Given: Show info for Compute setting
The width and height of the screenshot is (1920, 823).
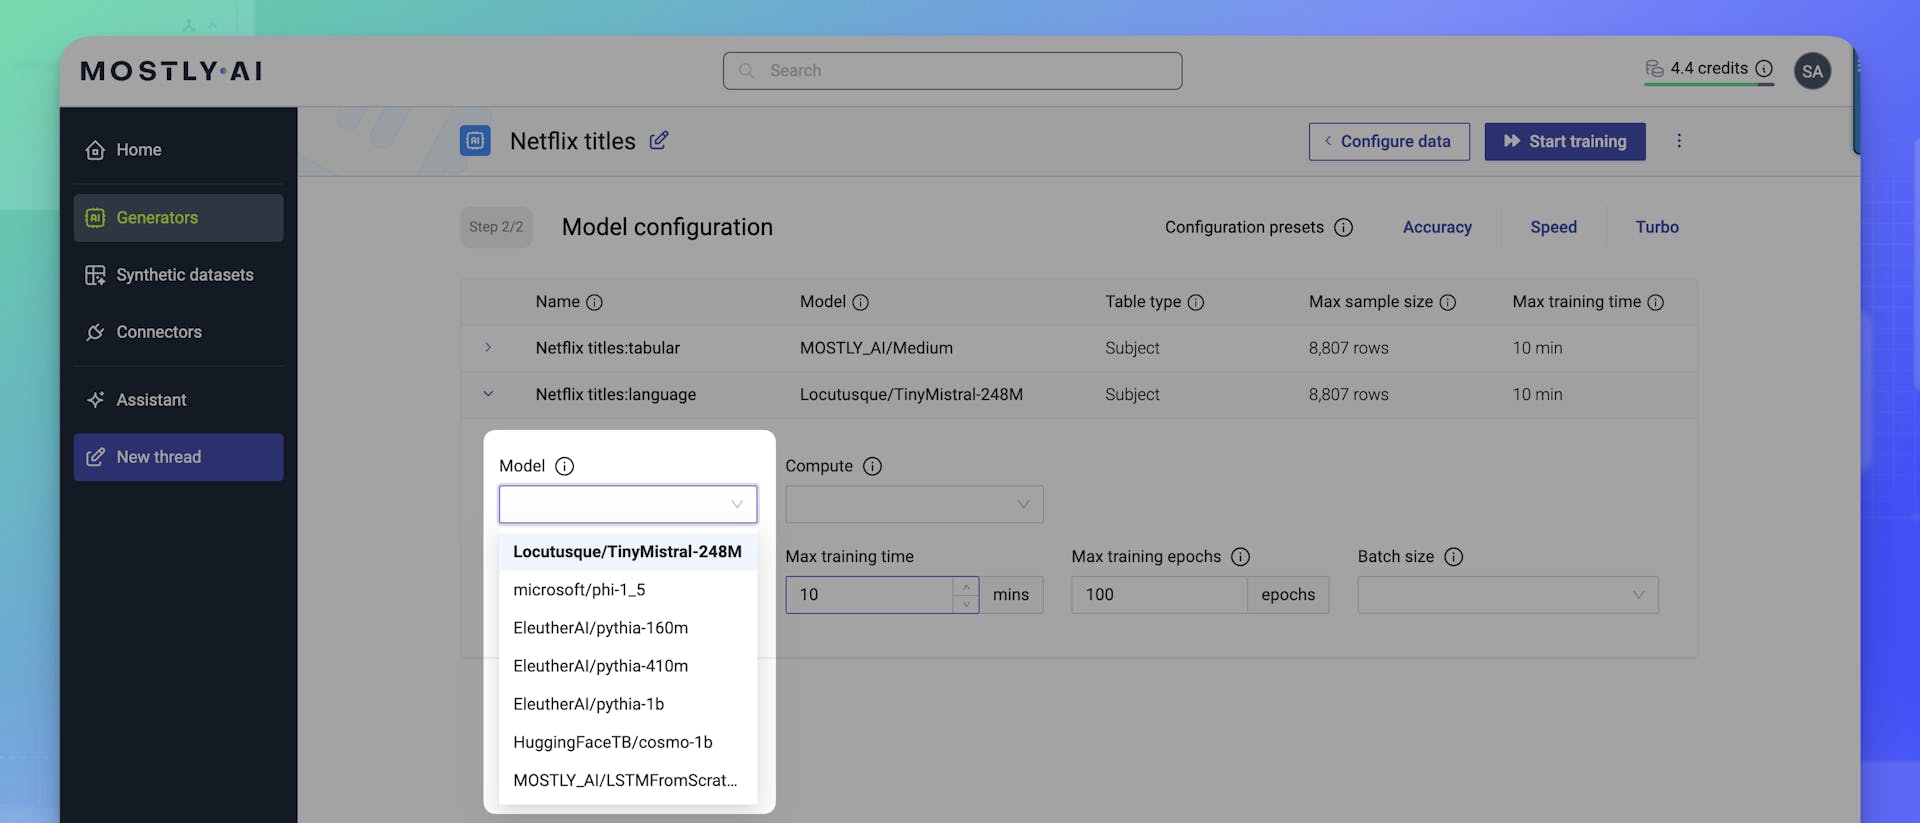Looking at the screenshot, I should 872,466.
